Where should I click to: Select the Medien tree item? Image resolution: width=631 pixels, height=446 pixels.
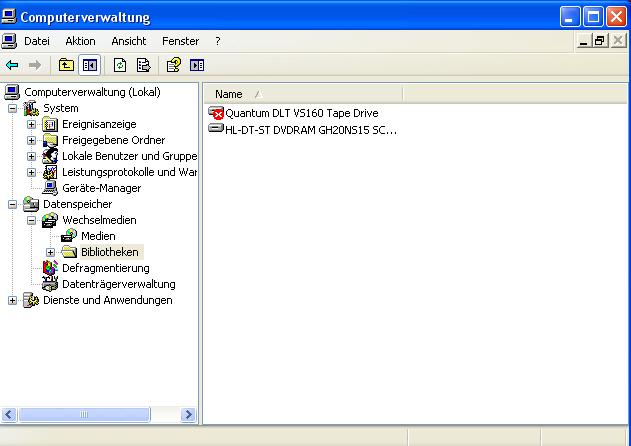[x=98, y=236]
